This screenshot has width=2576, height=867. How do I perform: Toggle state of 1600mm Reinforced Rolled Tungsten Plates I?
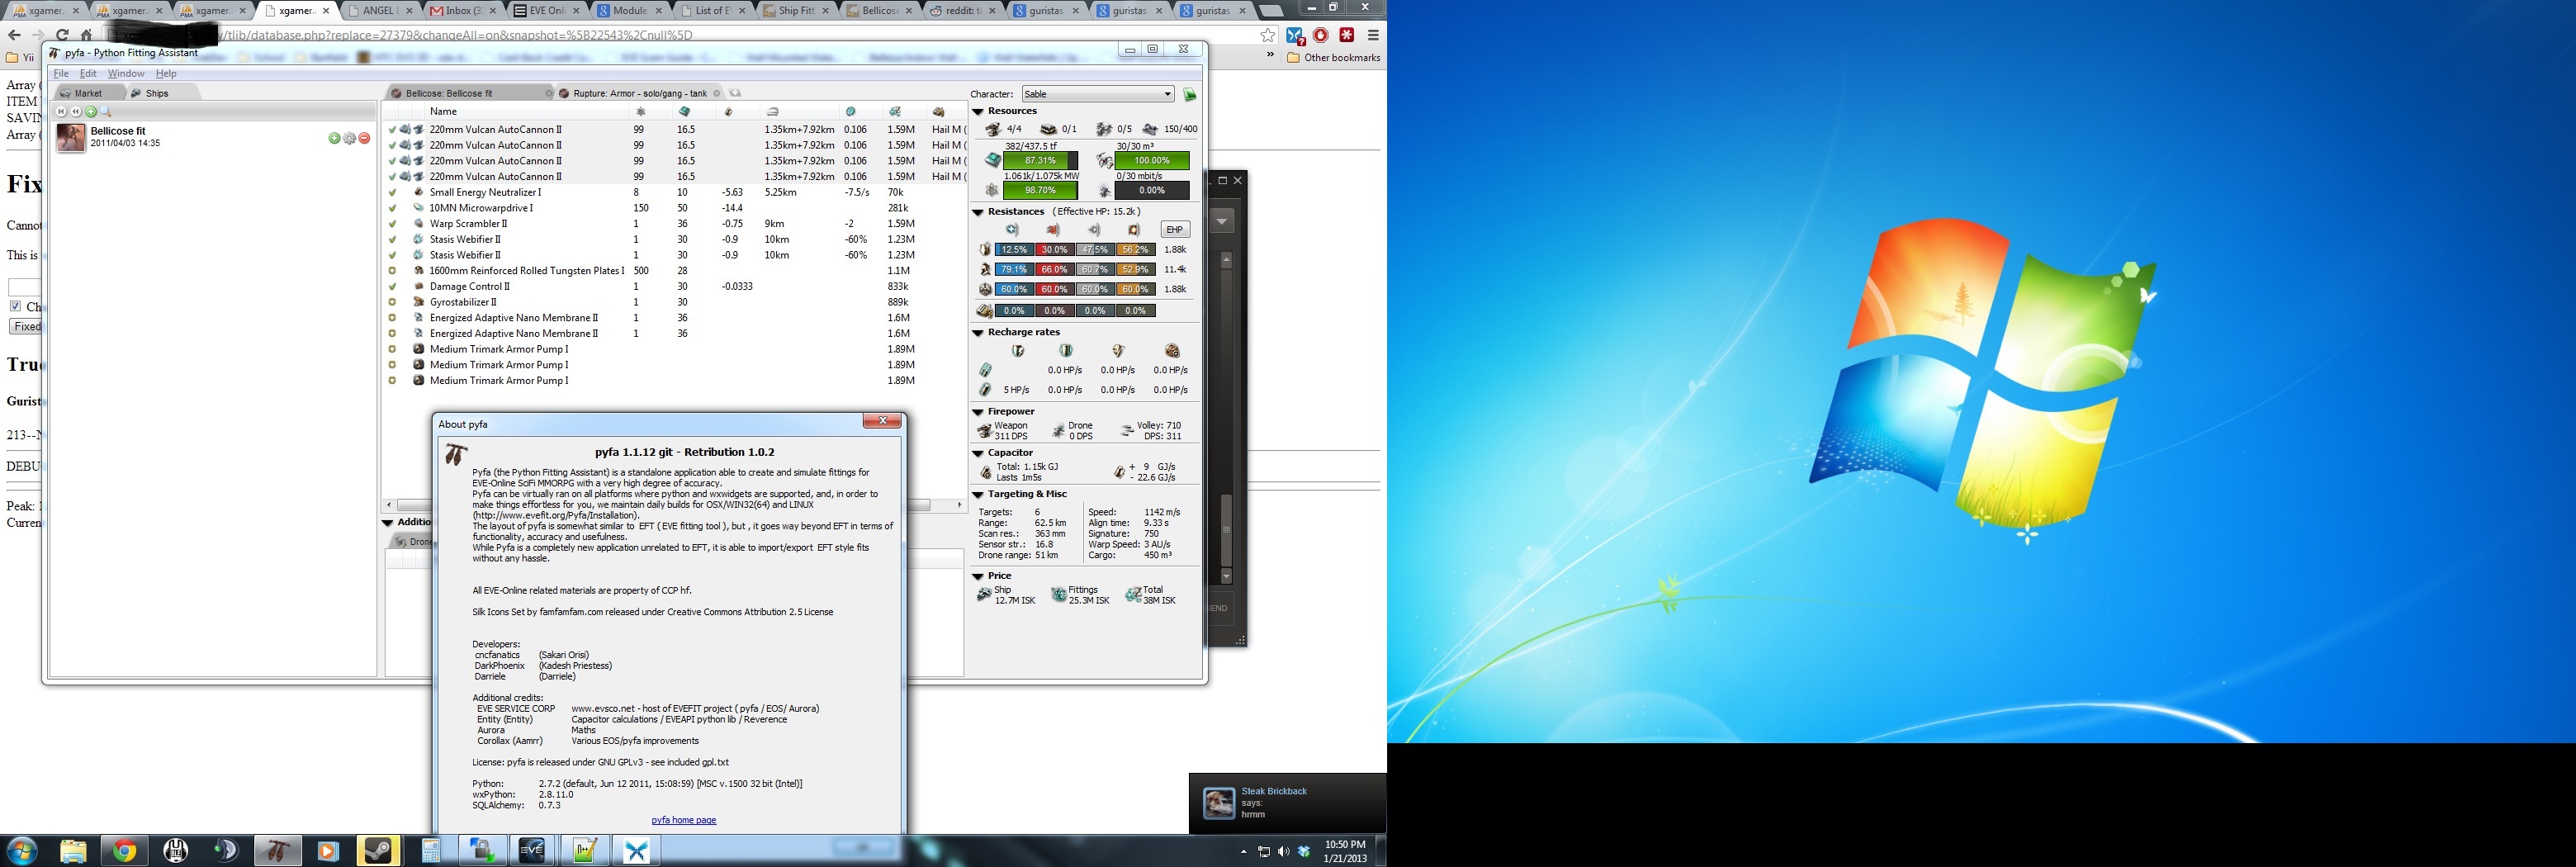pos(392,271)
